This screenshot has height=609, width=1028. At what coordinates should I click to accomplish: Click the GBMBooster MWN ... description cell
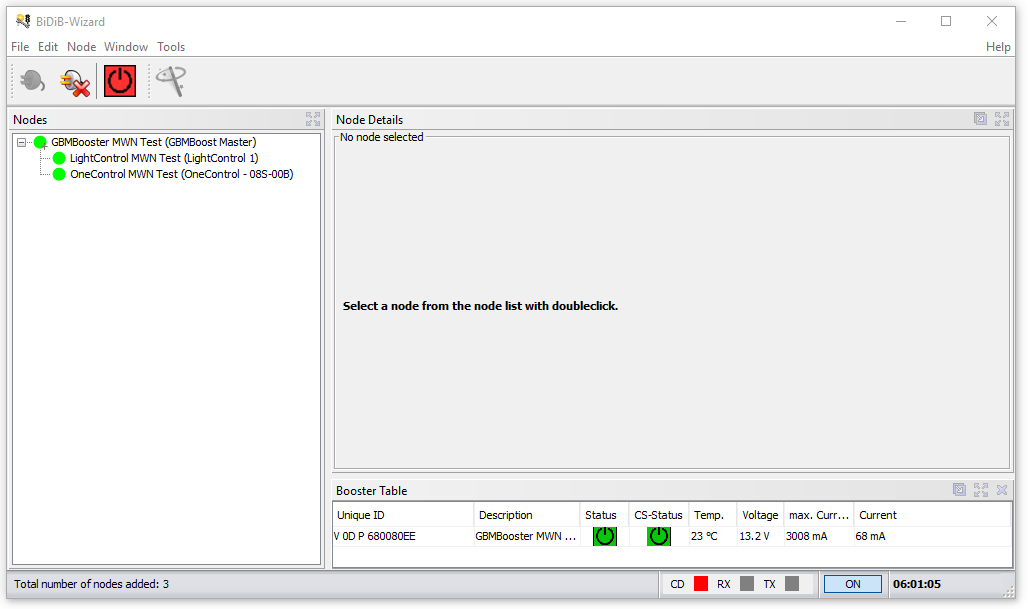pyautogui.click(x=526, y=536)
